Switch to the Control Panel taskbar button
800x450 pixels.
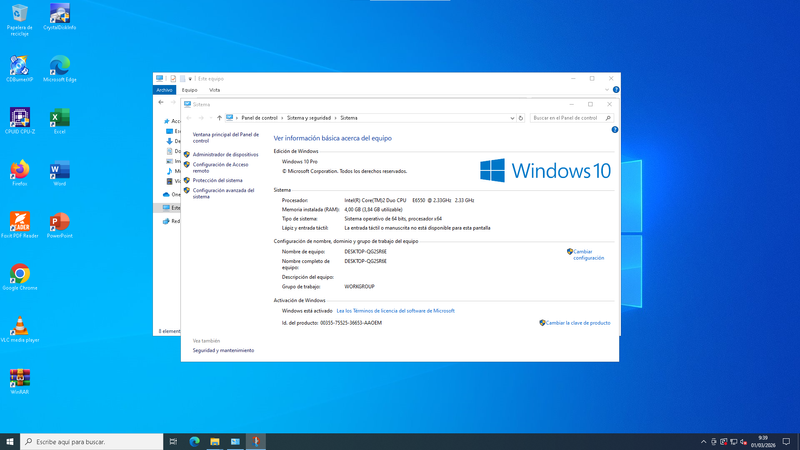(235, 442)
